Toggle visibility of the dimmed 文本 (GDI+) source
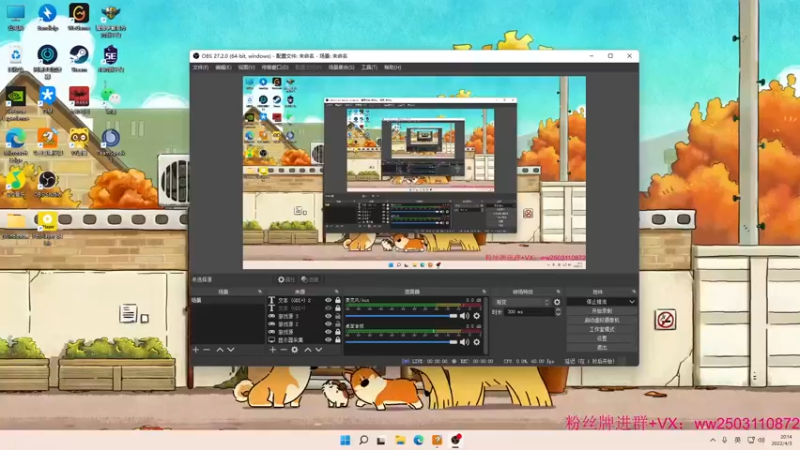This screenshot has height=450, width=800. coord(328,308)
